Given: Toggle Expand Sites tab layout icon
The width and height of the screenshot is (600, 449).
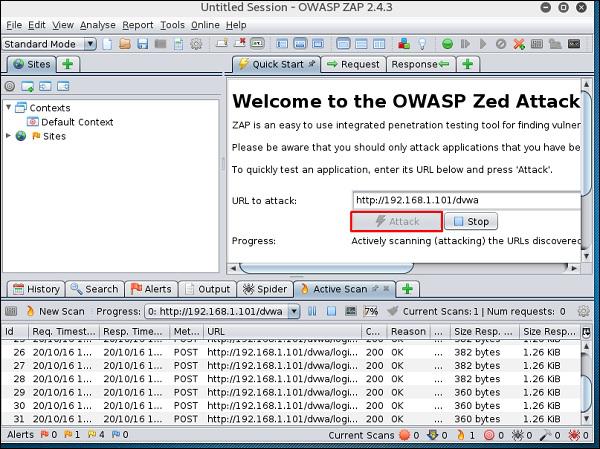Looking at the screenshot, I should pyautogui.click(x=282, y=44).
